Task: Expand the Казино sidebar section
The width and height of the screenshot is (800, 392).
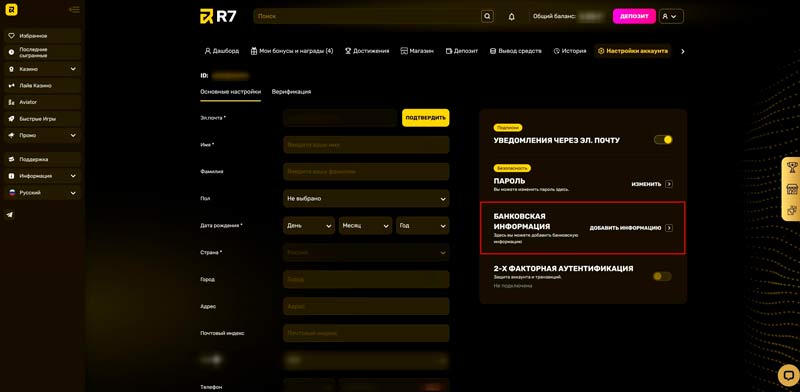Action: 42,69
